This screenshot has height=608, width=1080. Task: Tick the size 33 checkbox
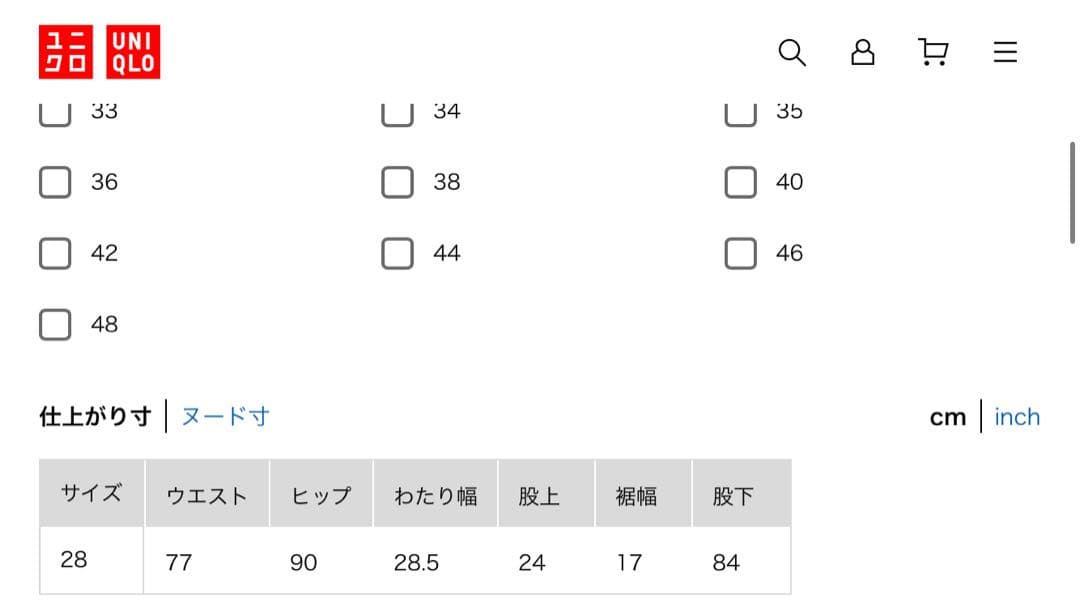[55, 113]
